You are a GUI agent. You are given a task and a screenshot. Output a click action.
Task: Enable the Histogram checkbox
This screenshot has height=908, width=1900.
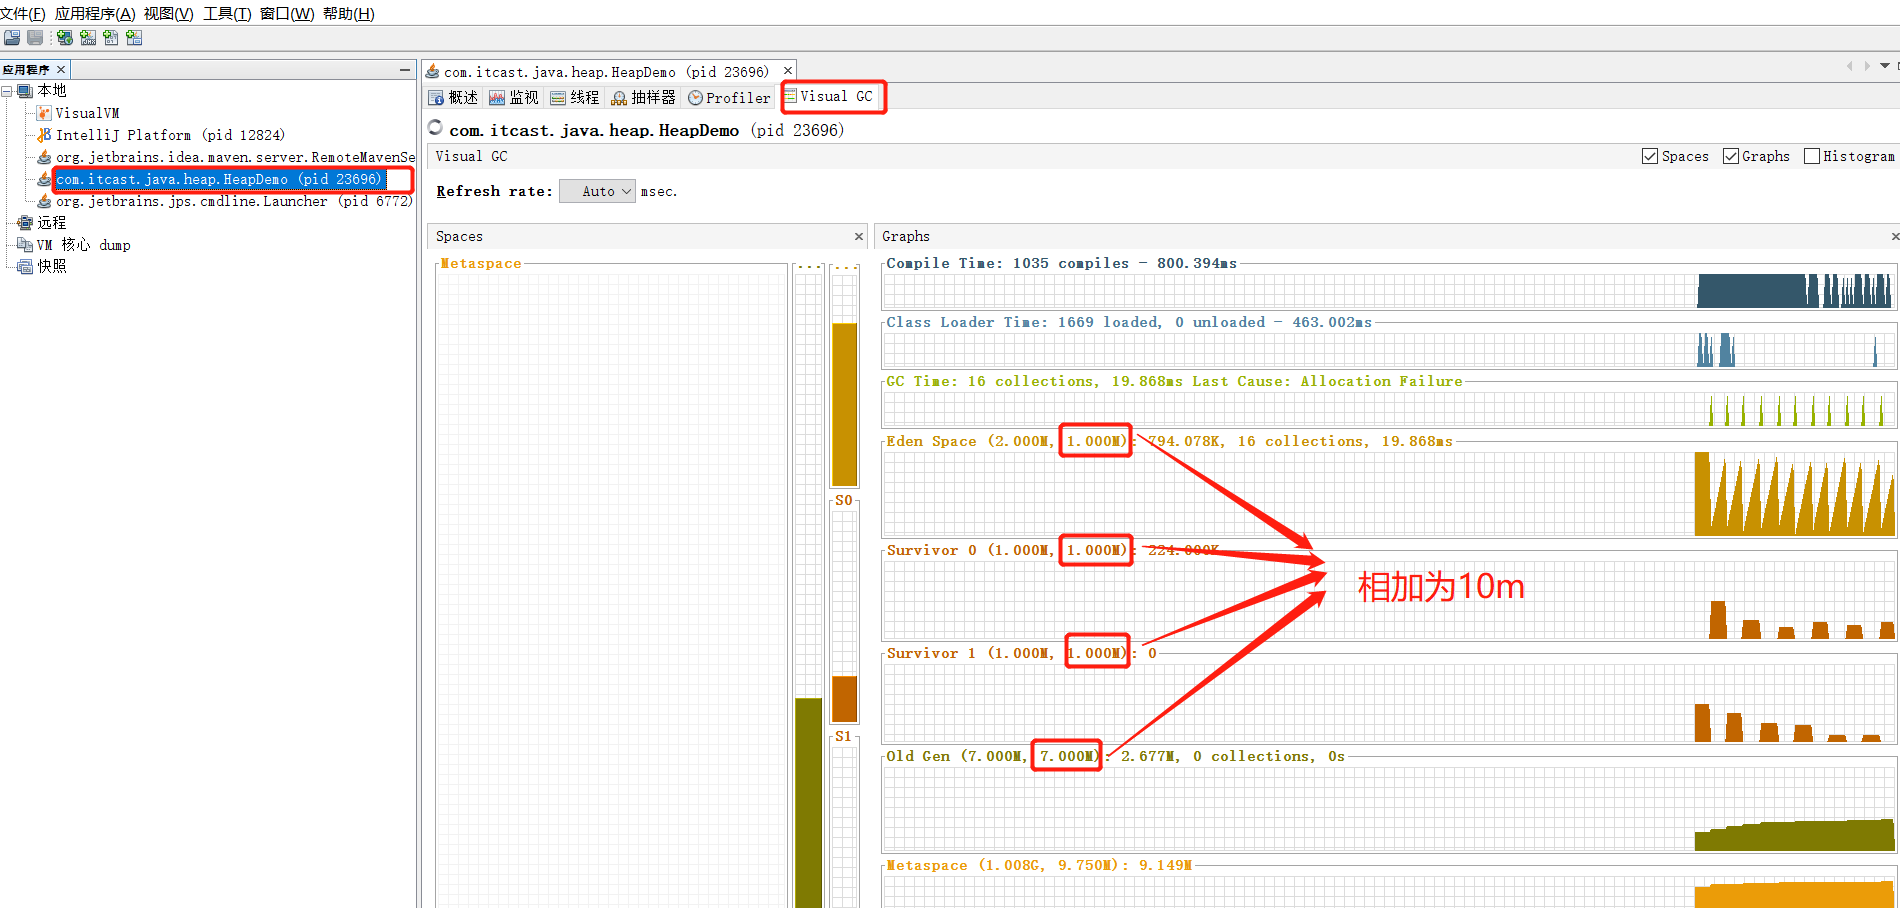[x=1812, y=156]
